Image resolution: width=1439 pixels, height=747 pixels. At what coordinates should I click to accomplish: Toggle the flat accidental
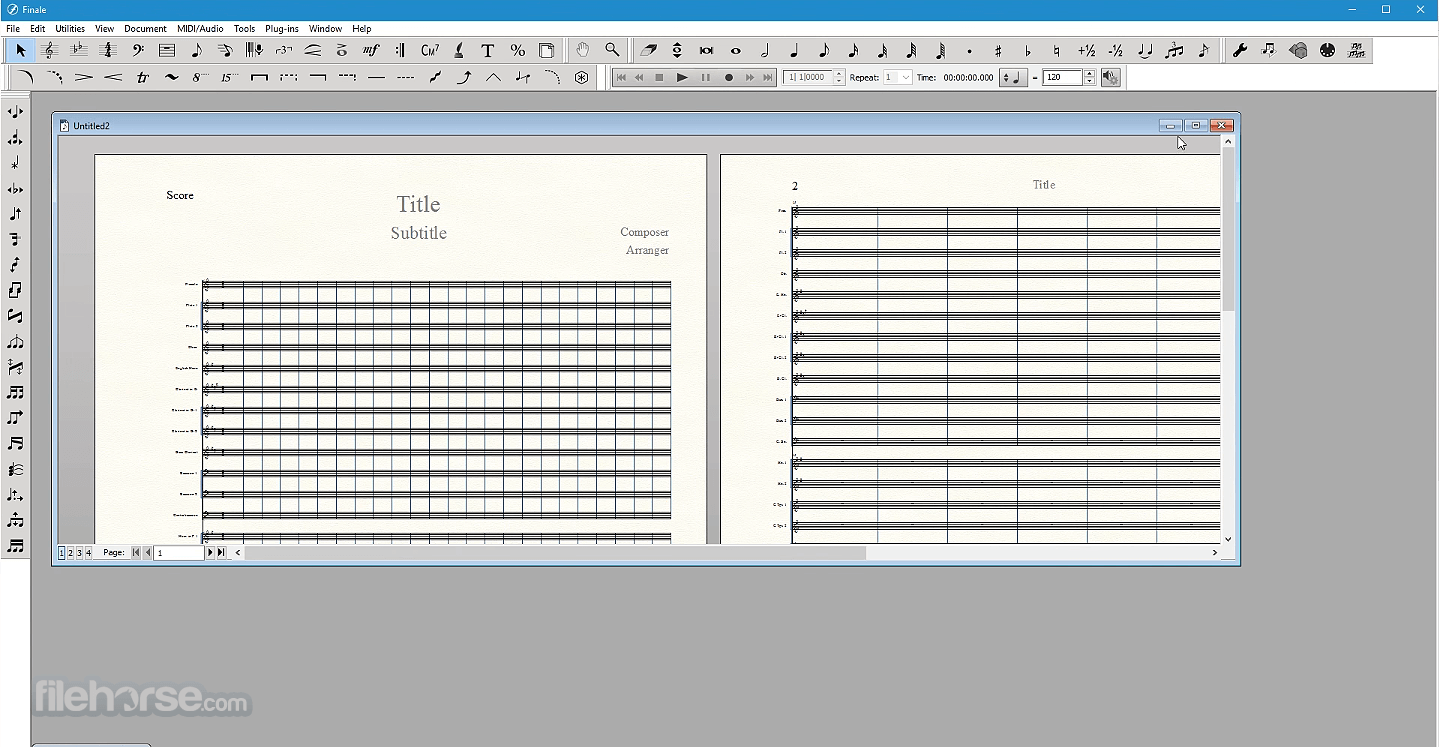click(1027, 50)
